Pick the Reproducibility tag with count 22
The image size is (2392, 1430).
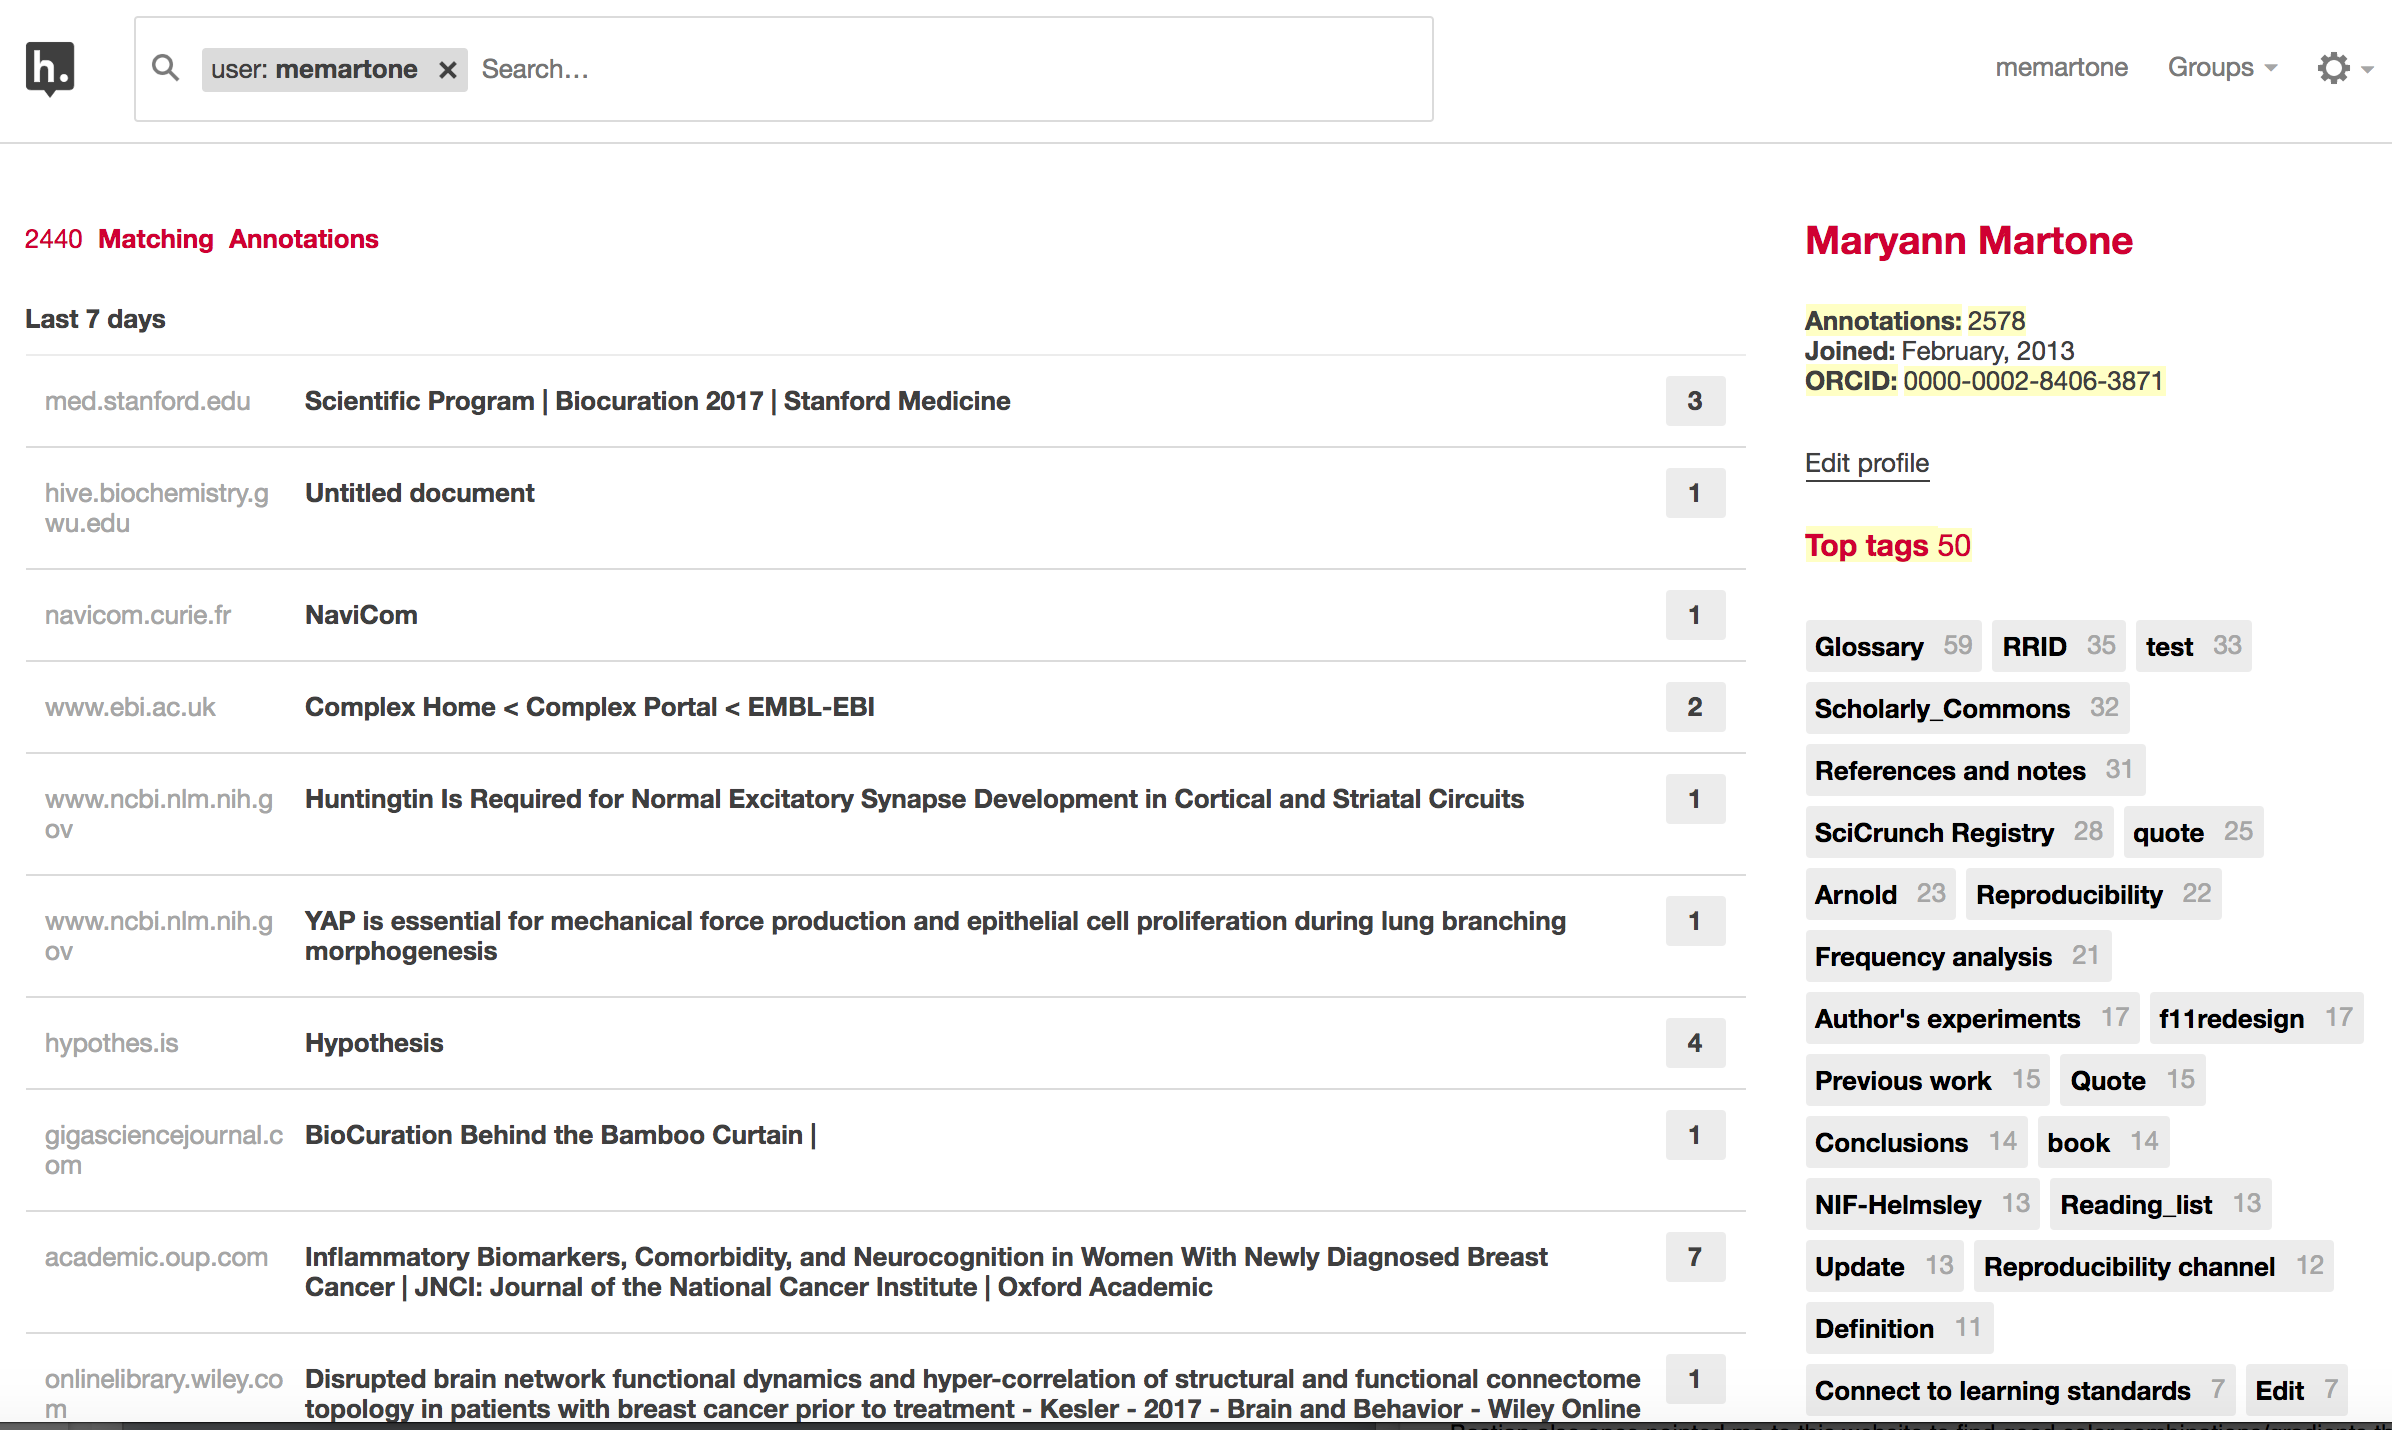point(2094,894)
